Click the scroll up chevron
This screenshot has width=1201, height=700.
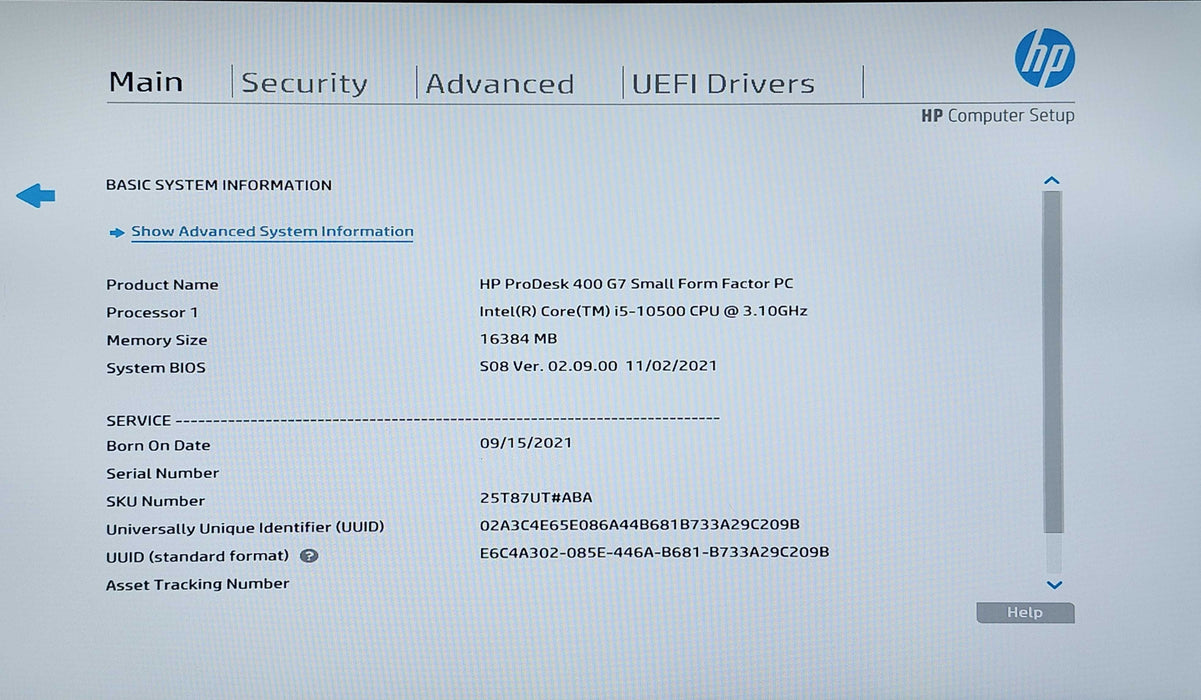tap(1051, 181)
